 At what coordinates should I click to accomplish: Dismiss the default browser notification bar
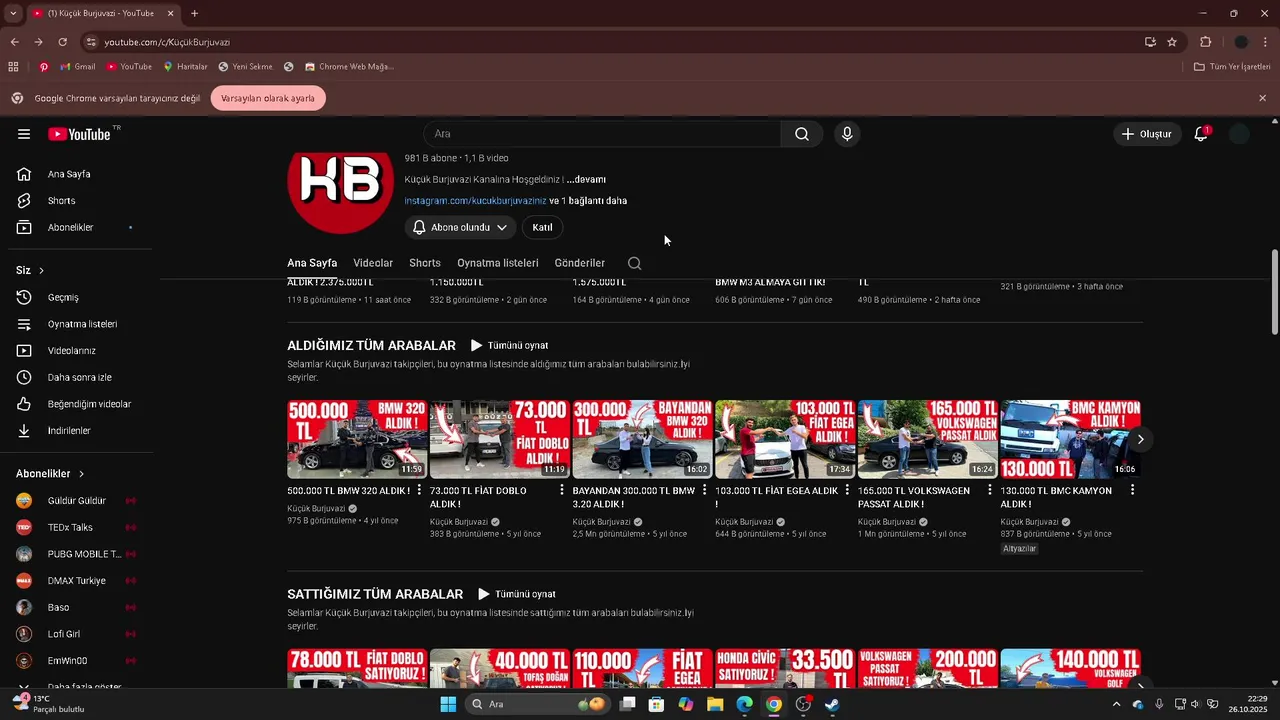pyautogui.click(x=1262, y=98)
